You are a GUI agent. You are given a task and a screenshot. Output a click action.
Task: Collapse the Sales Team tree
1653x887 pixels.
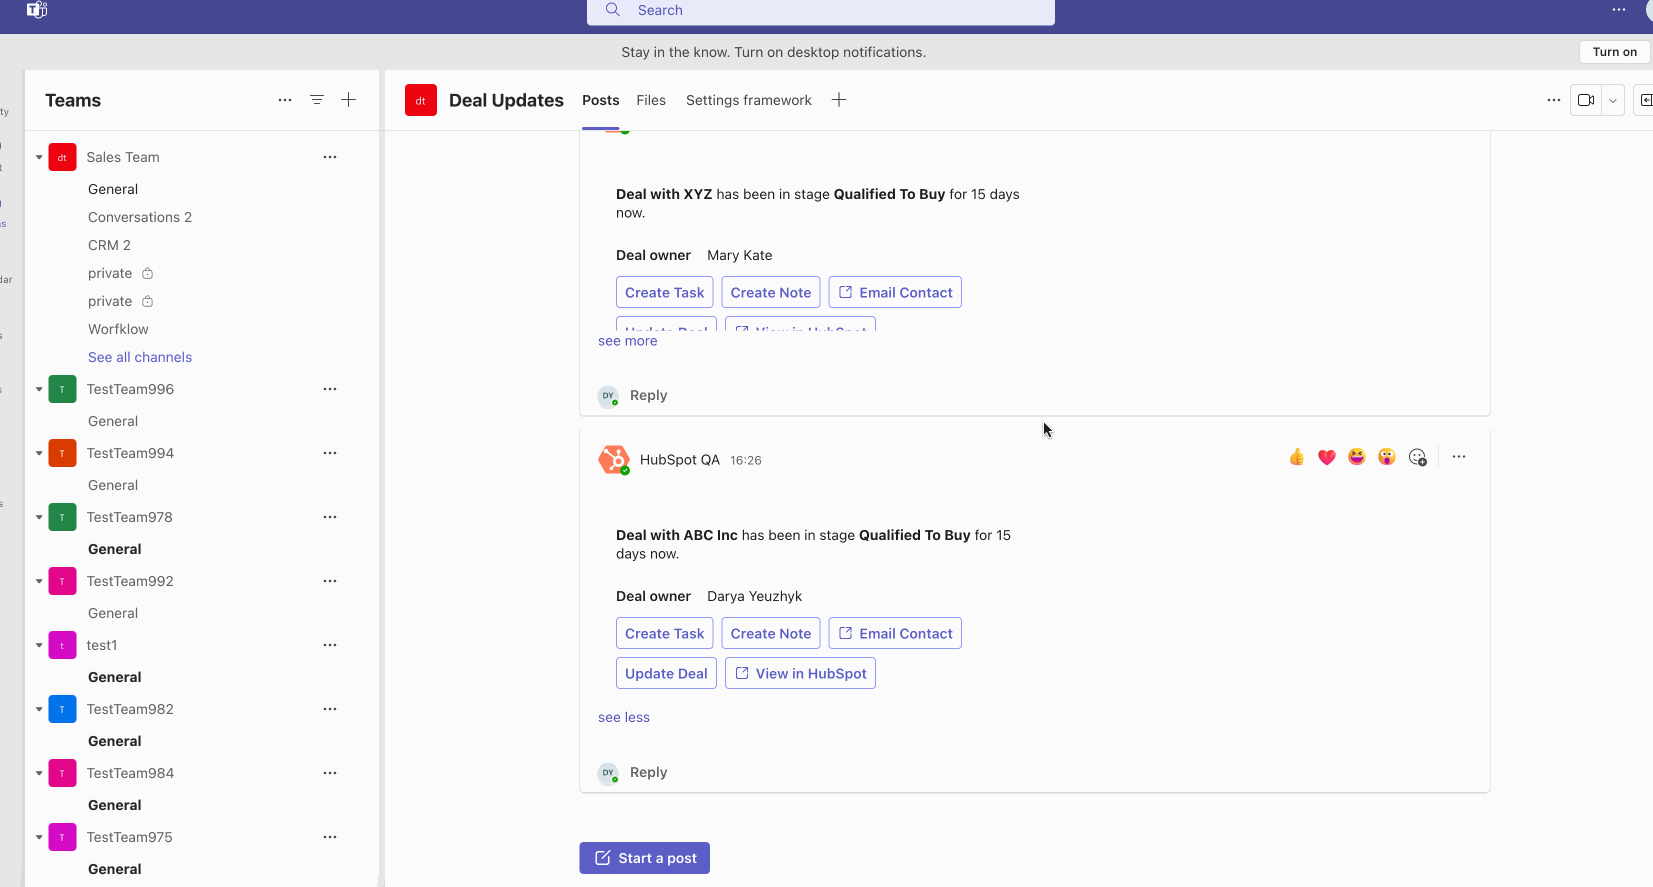coord(39,157)
